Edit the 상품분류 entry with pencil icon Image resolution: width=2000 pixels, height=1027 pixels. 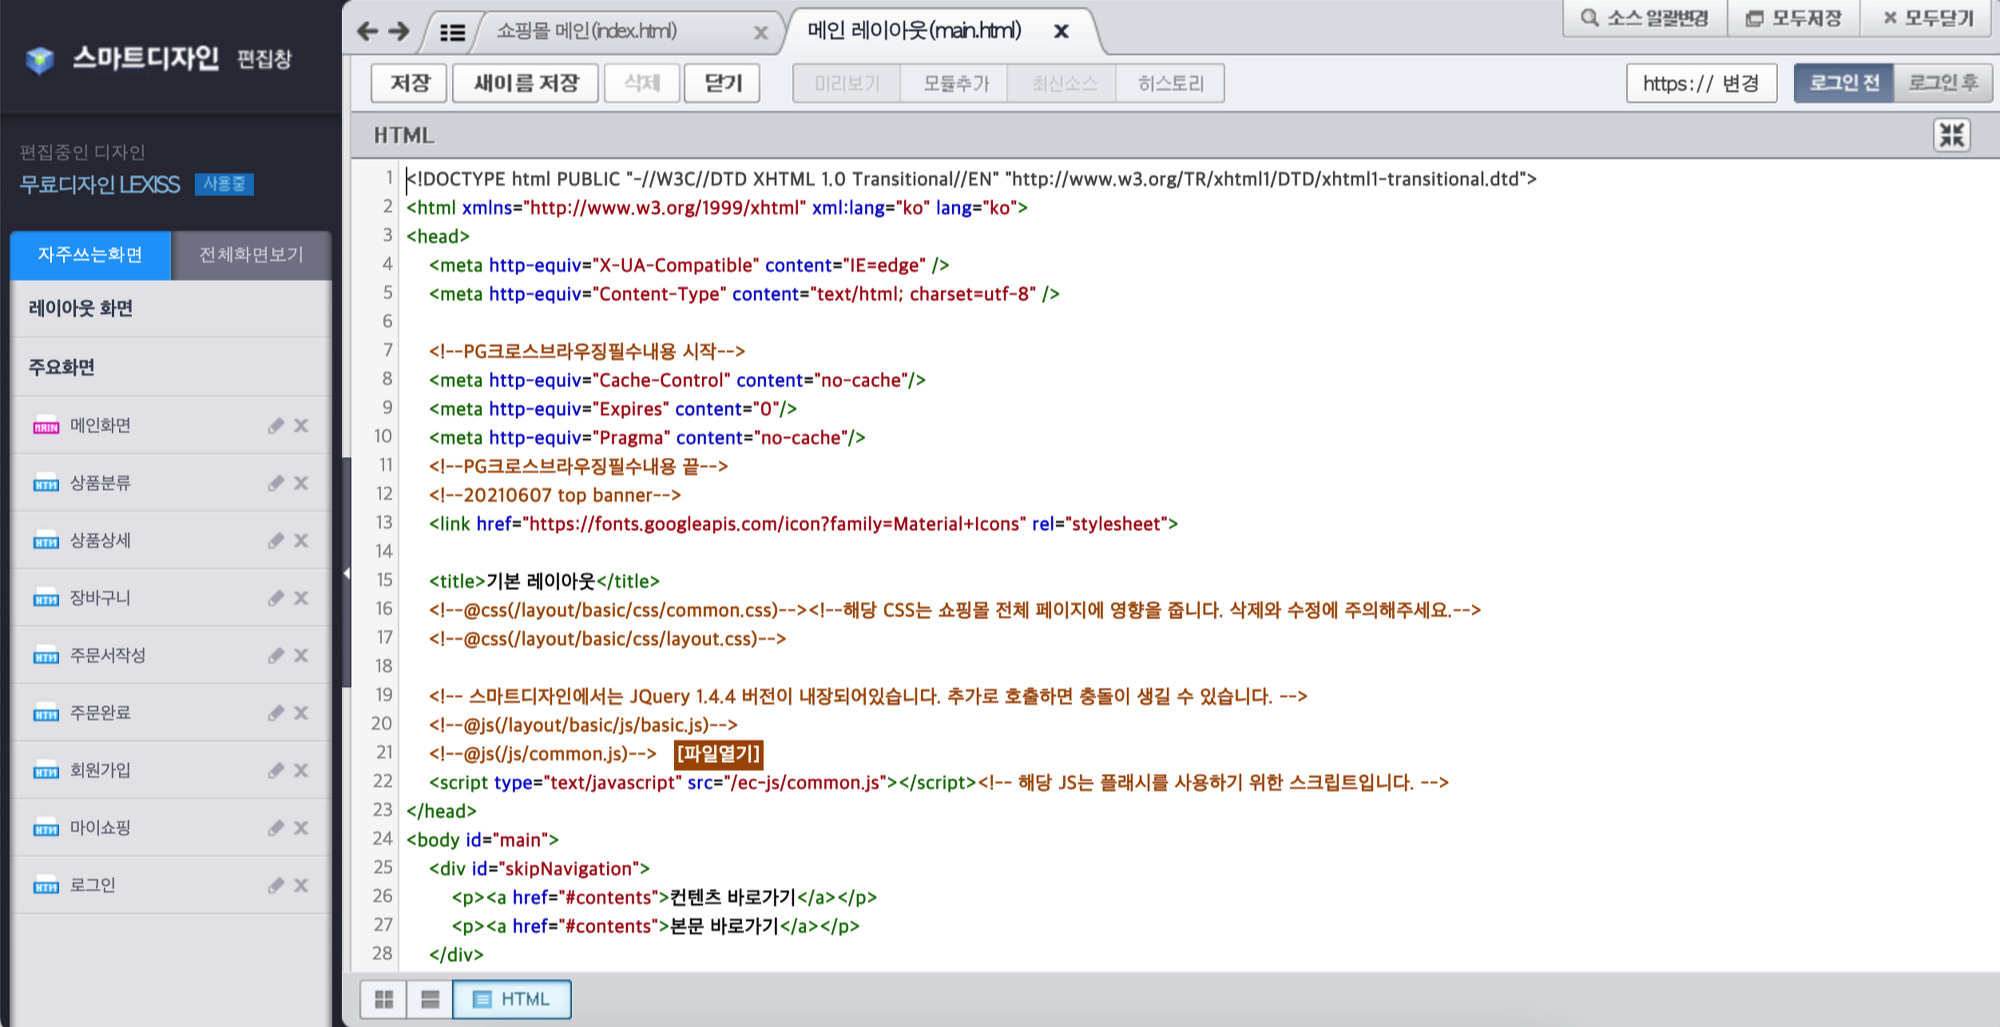276,483
